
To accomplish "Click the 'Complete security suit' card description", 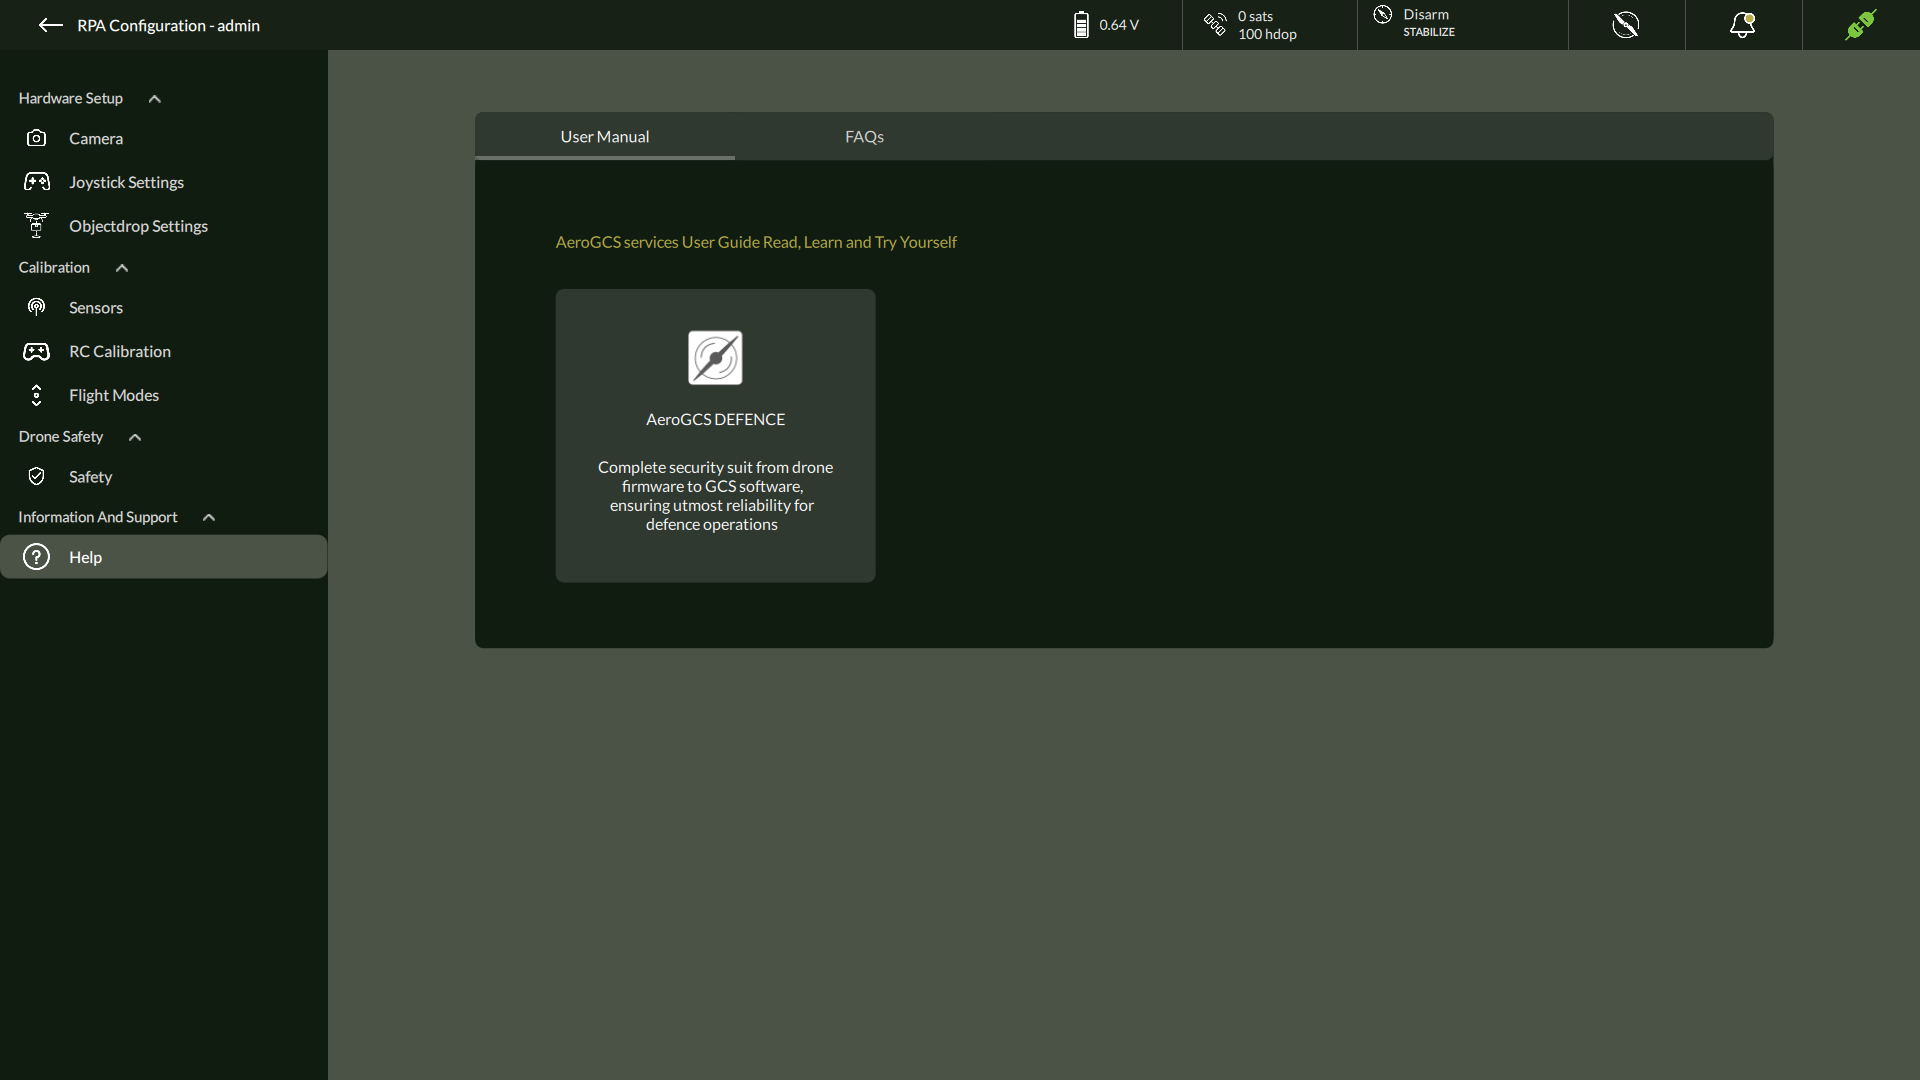I will 715,496.
